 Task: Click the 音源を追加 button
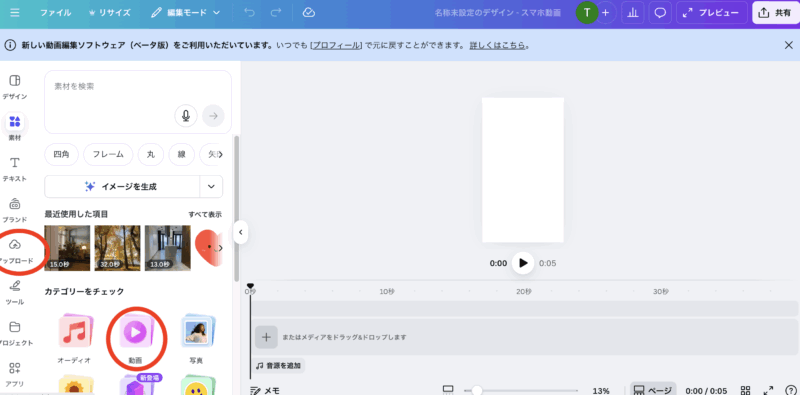point(278,365)
